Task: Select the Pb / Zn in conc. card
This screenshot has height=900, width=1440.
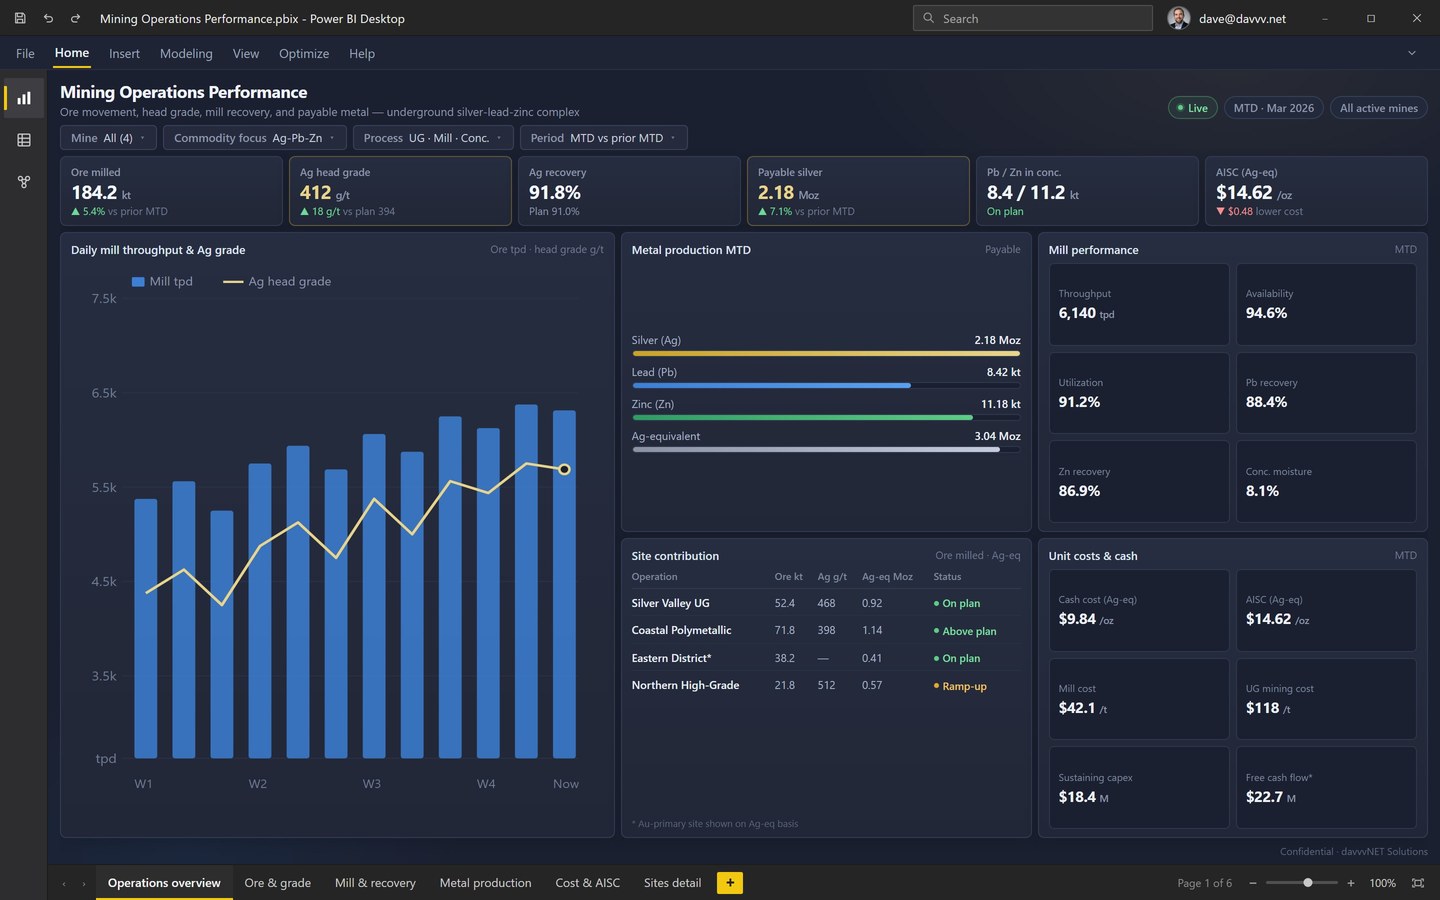Action: pyautogui.click(x=1087, y=190)
